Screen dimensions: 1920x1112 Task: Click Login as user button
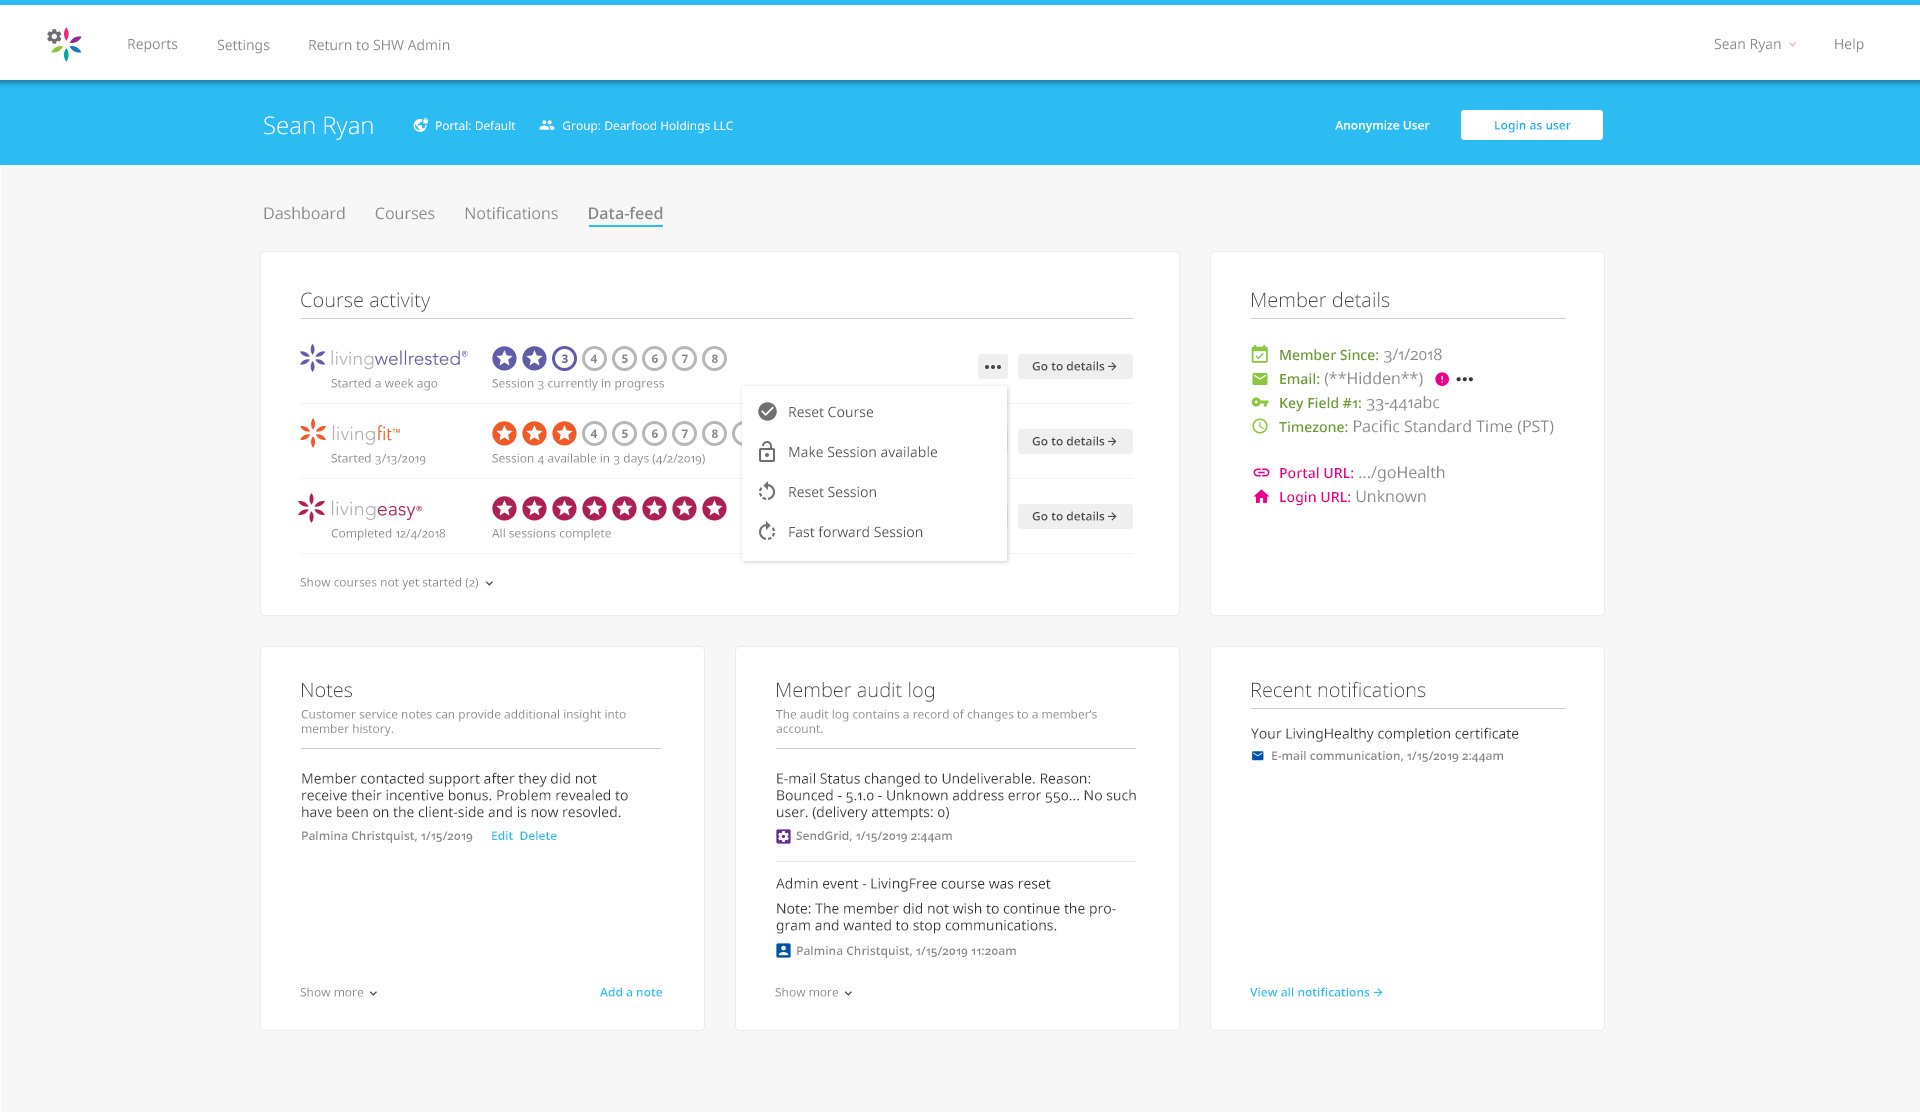click(1531, 124)
